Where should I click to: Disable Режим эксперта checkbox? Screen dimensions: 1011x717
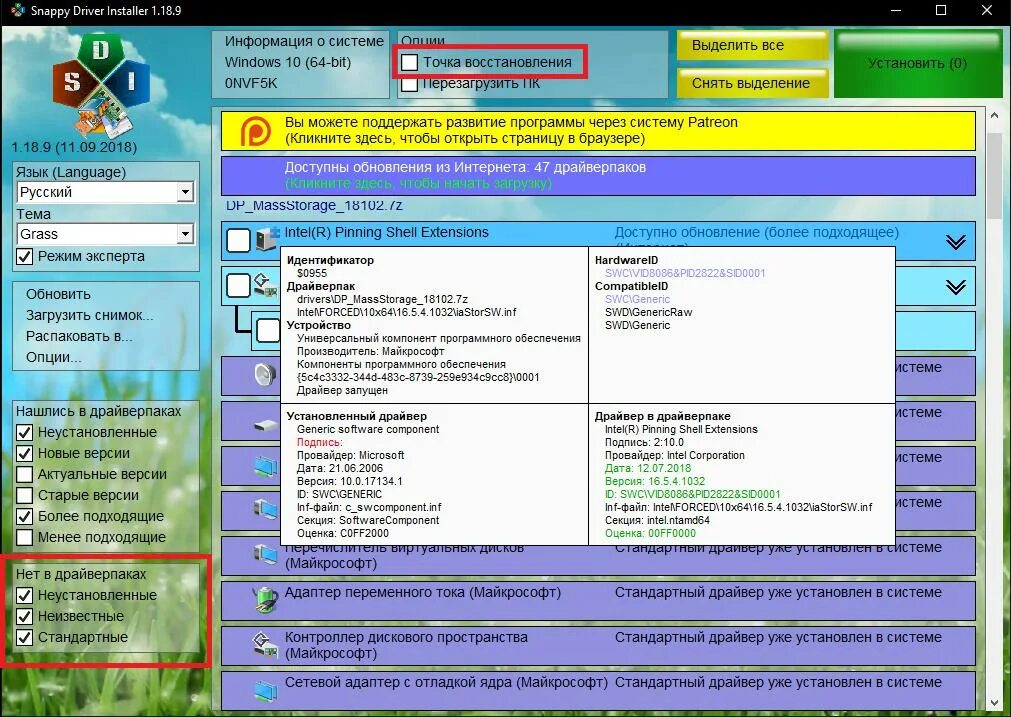click(x=25, y=257)
